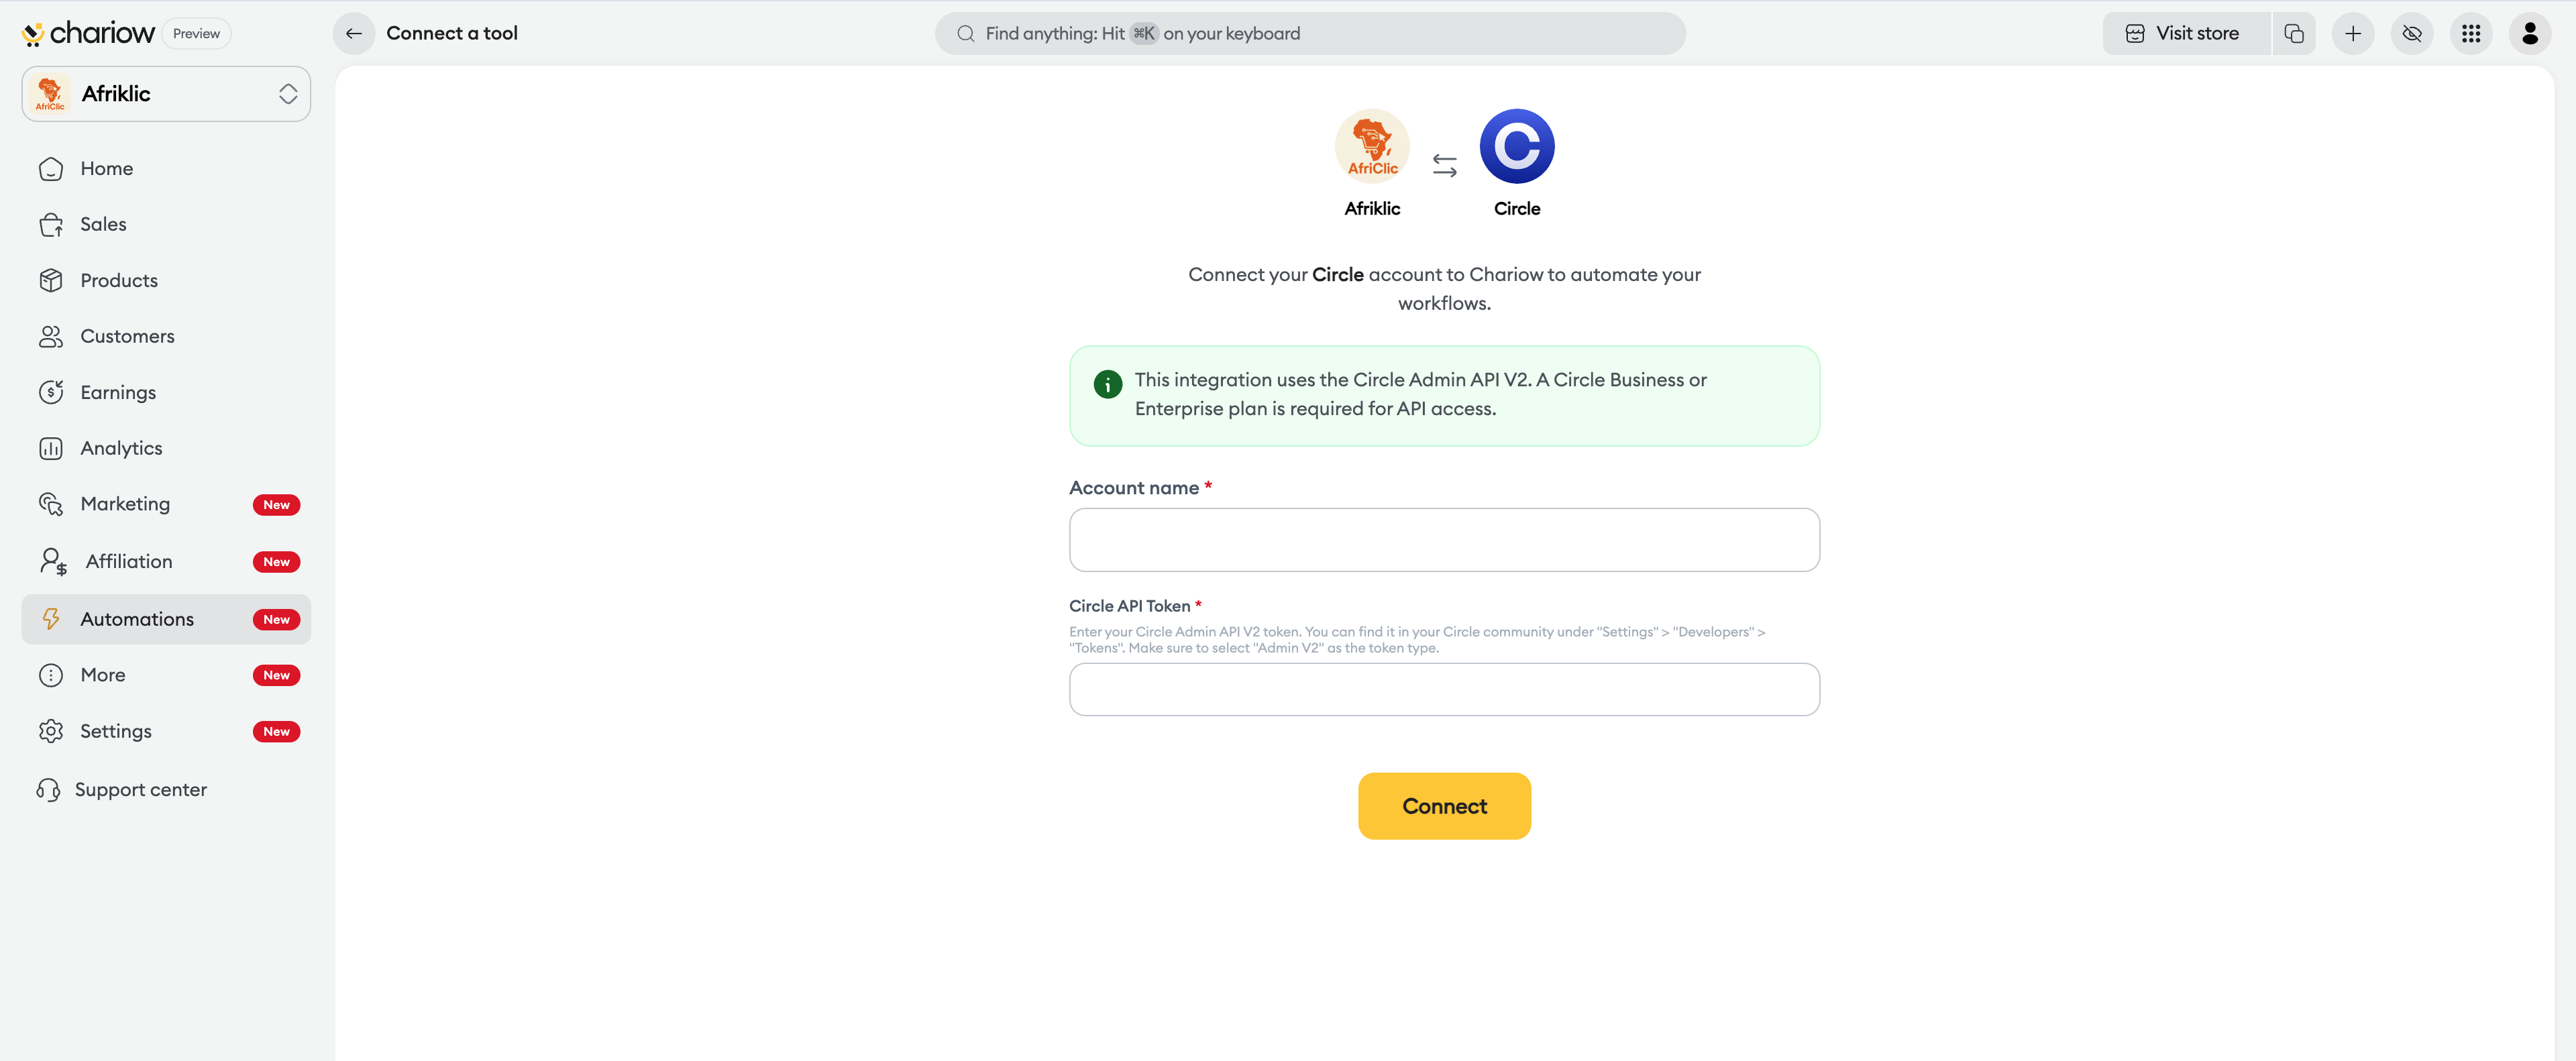
Task: Focus the Find anything search bar
Action: [1309, 33]
